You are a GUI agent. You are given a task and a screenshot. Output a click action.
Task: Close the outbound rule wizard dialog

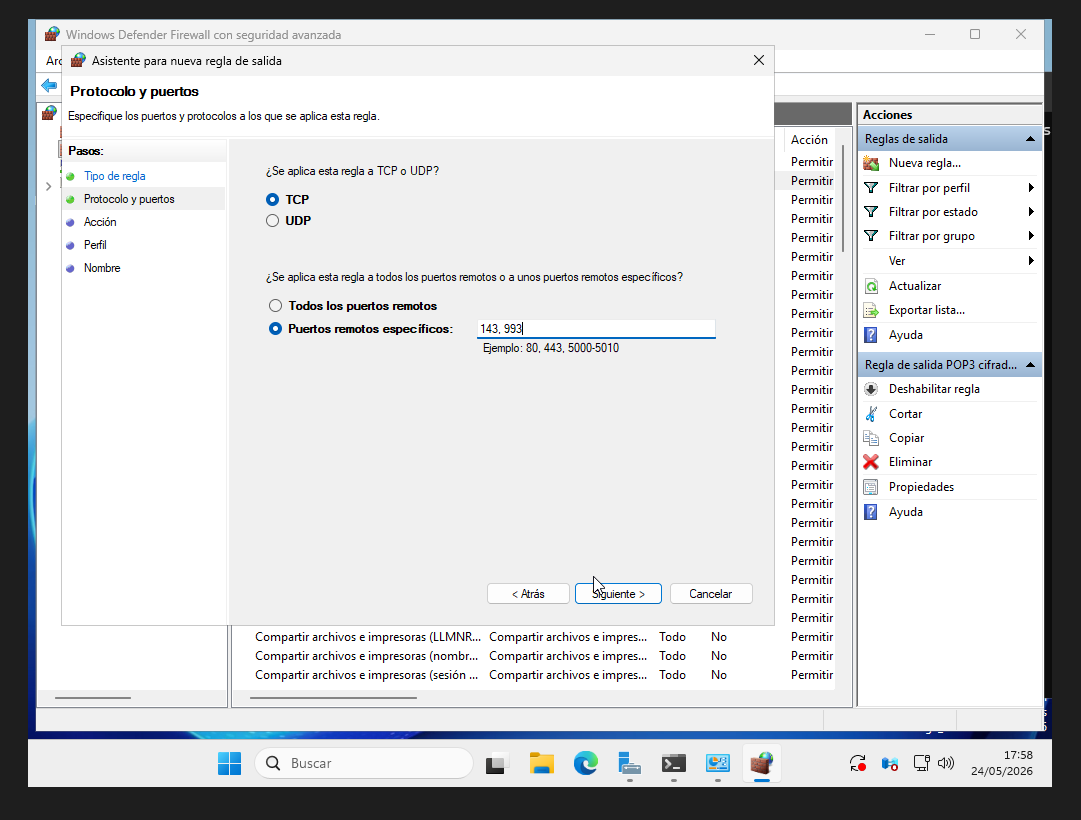pos(759,61)
